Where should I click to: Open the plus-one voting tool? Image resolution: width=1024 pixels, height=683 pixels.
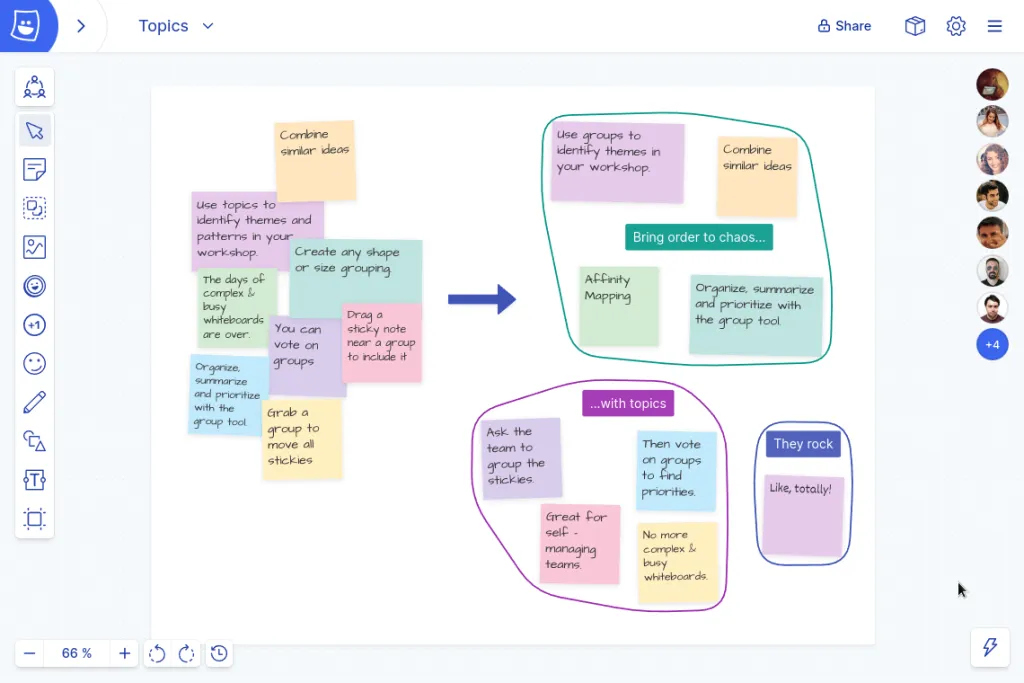pos(35,325)
